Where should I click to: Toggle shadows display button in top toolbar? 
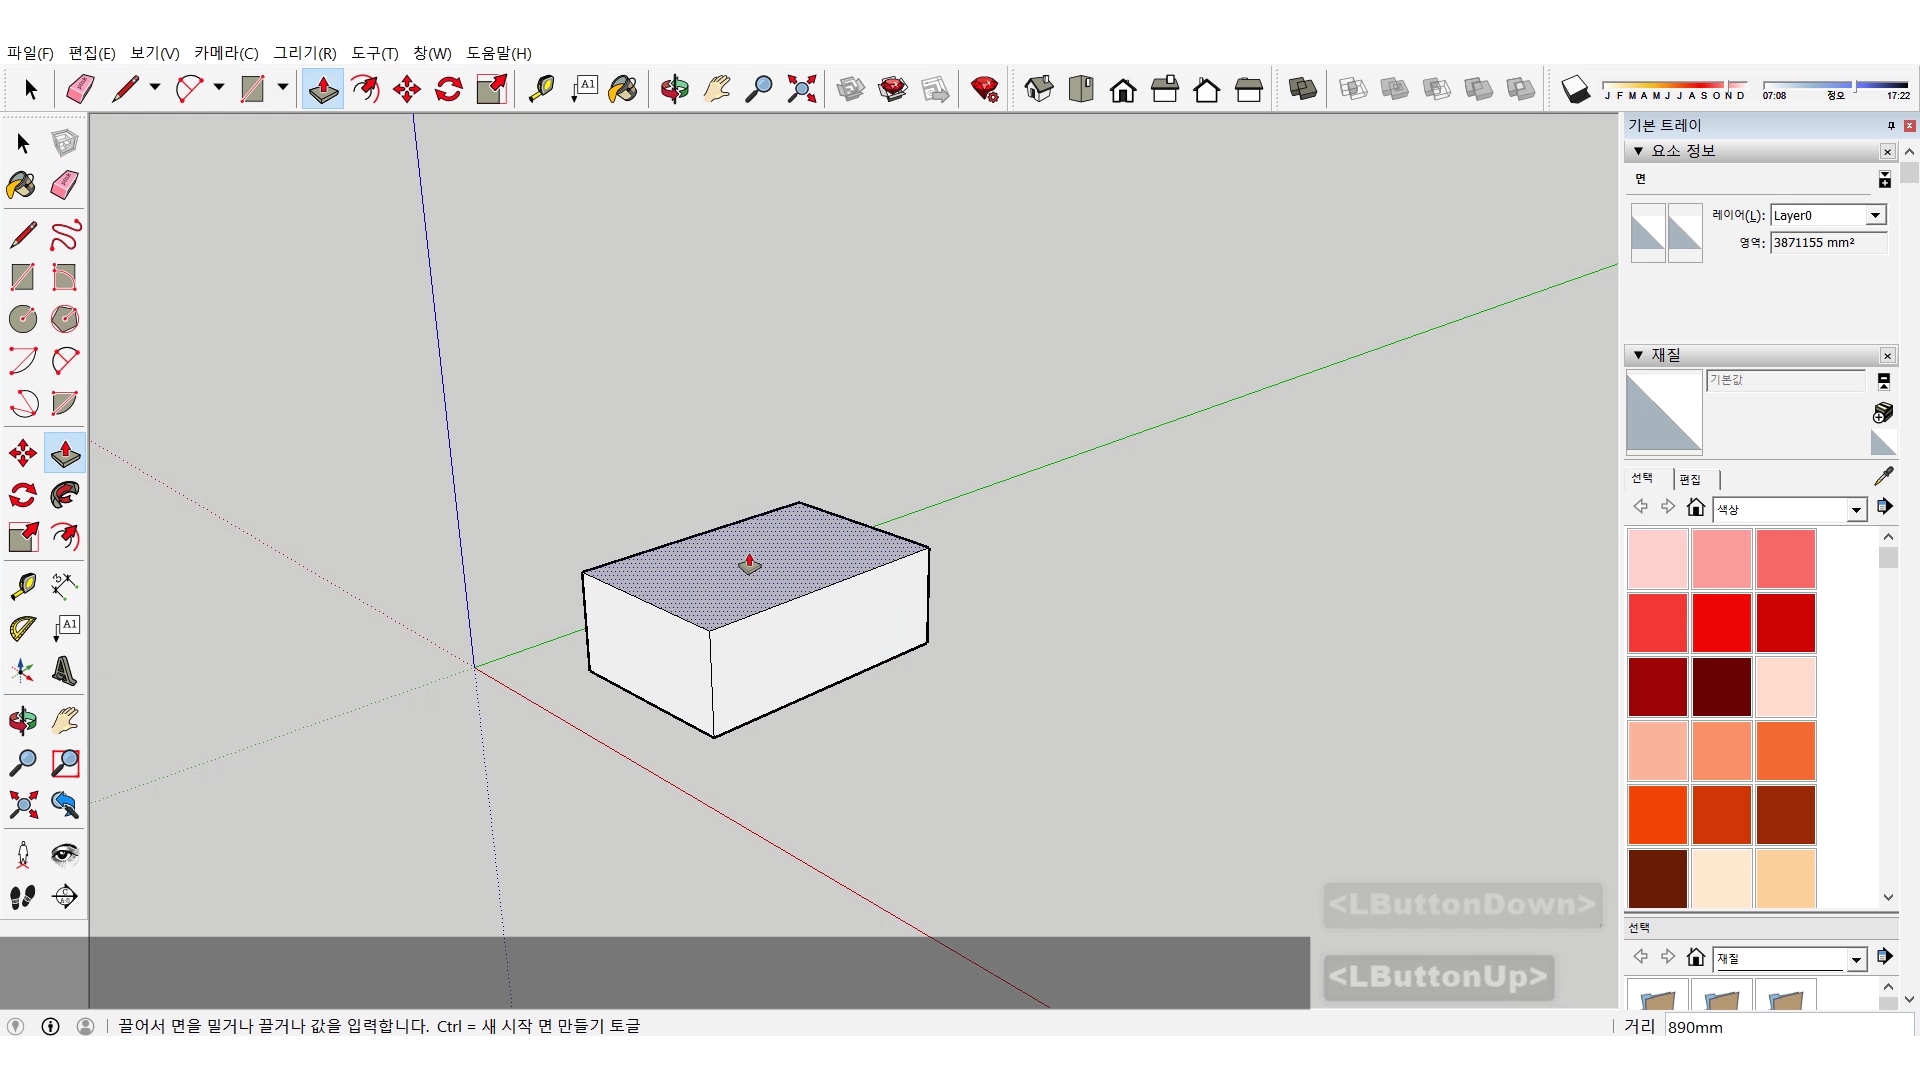pyautogui.click(x=1575, y=89)
